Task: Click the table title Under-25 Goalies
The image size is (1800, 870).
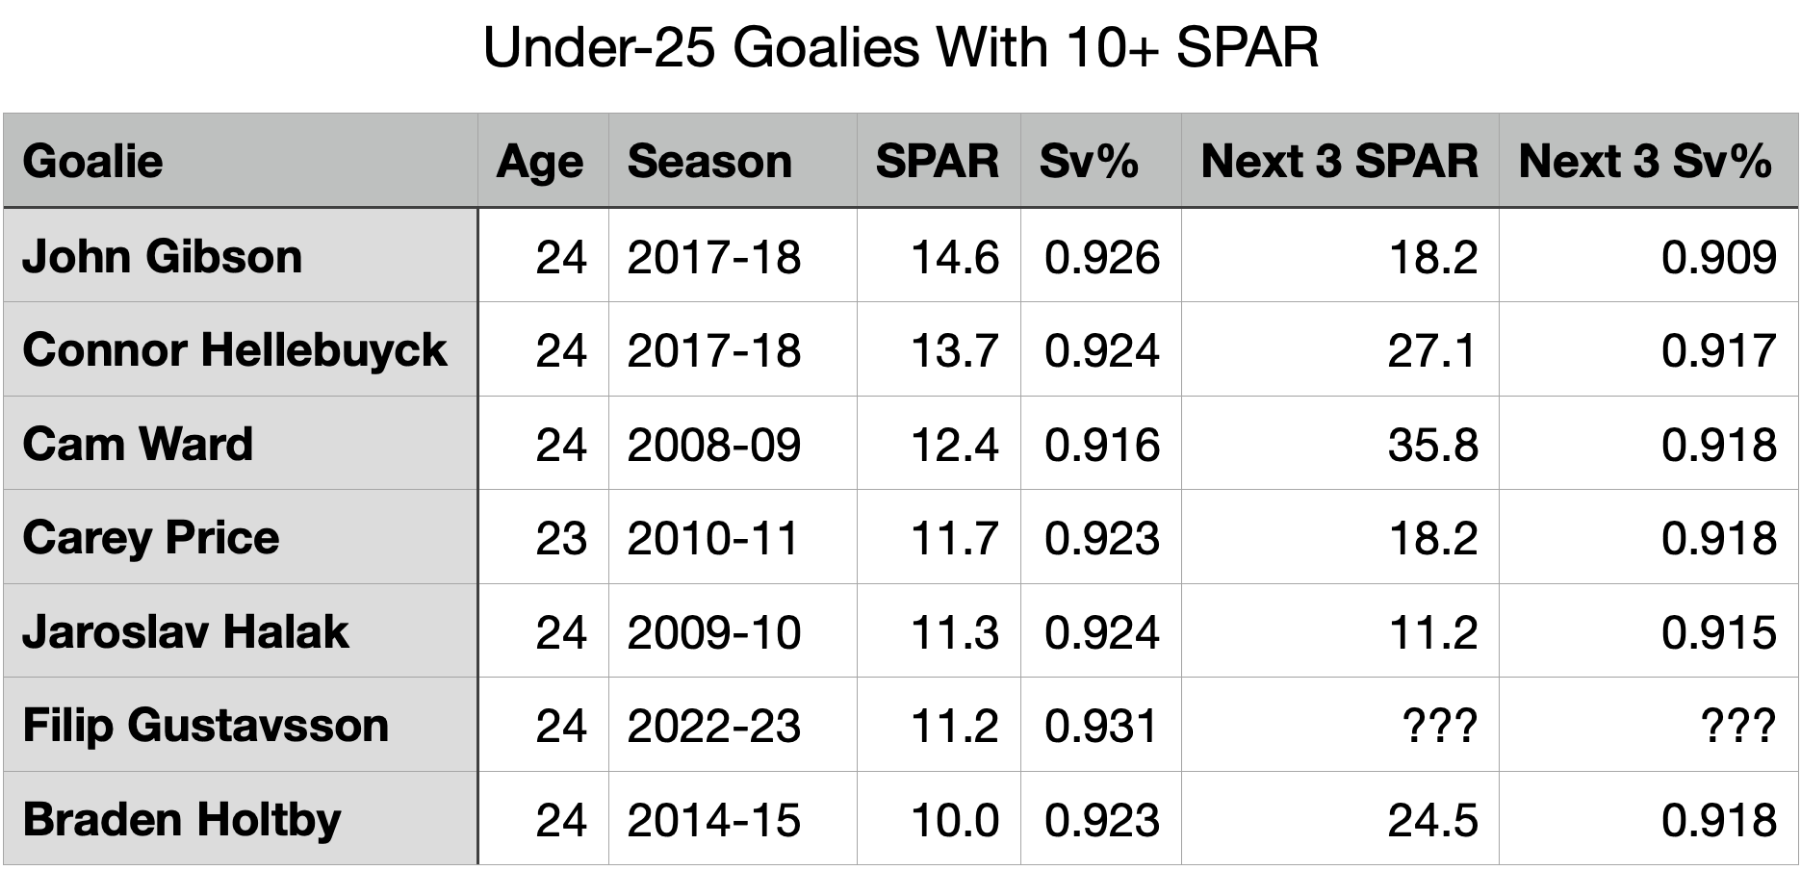Action: click(900, 47)
